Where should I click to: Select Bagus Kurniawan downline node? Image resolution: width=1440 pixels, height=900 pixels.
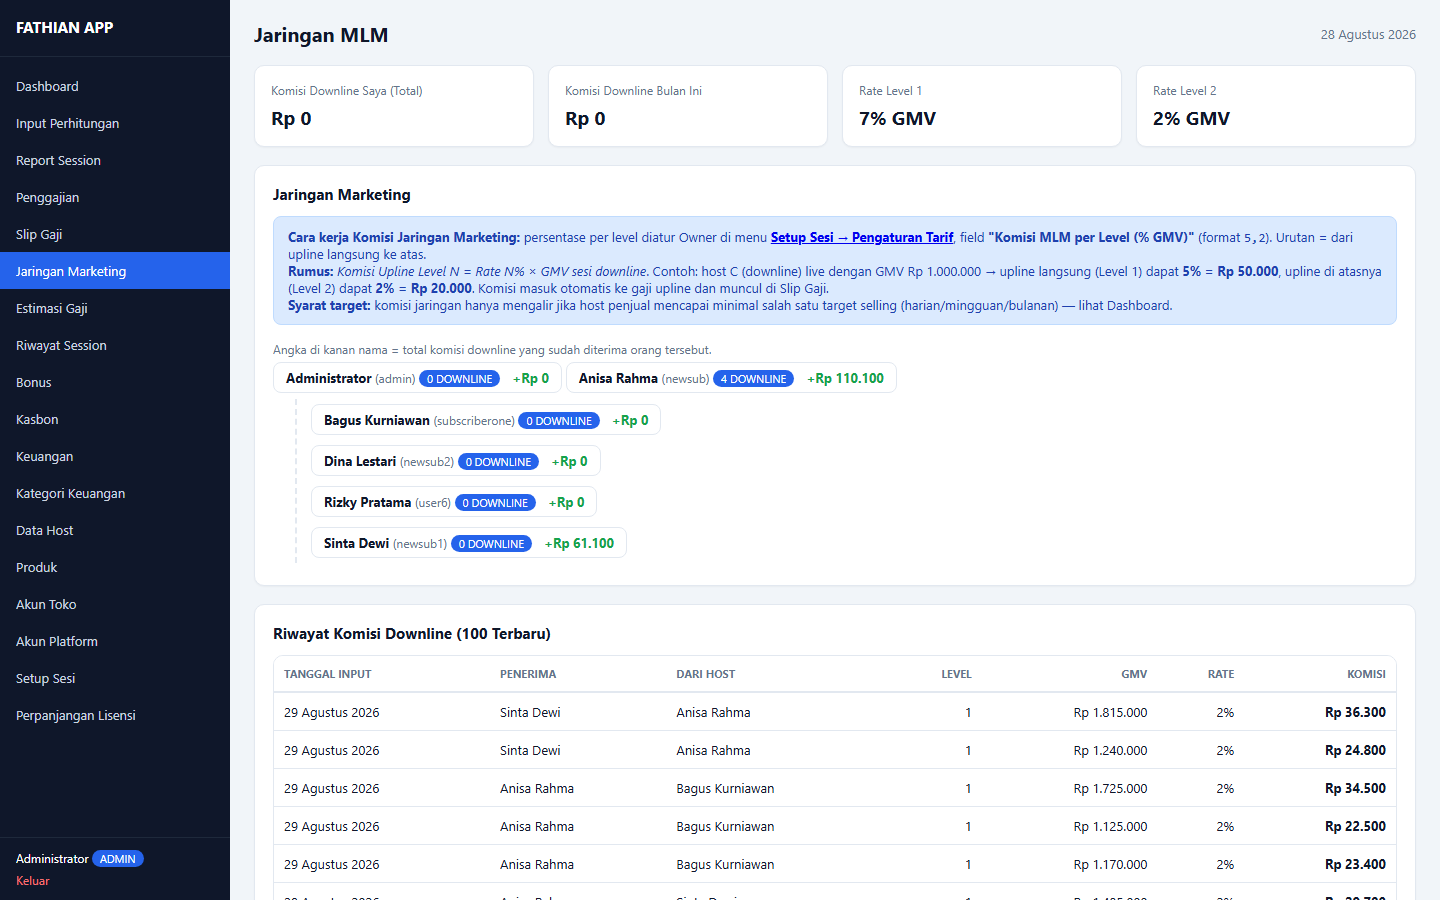pyautogui.click(x=486, y=421)
